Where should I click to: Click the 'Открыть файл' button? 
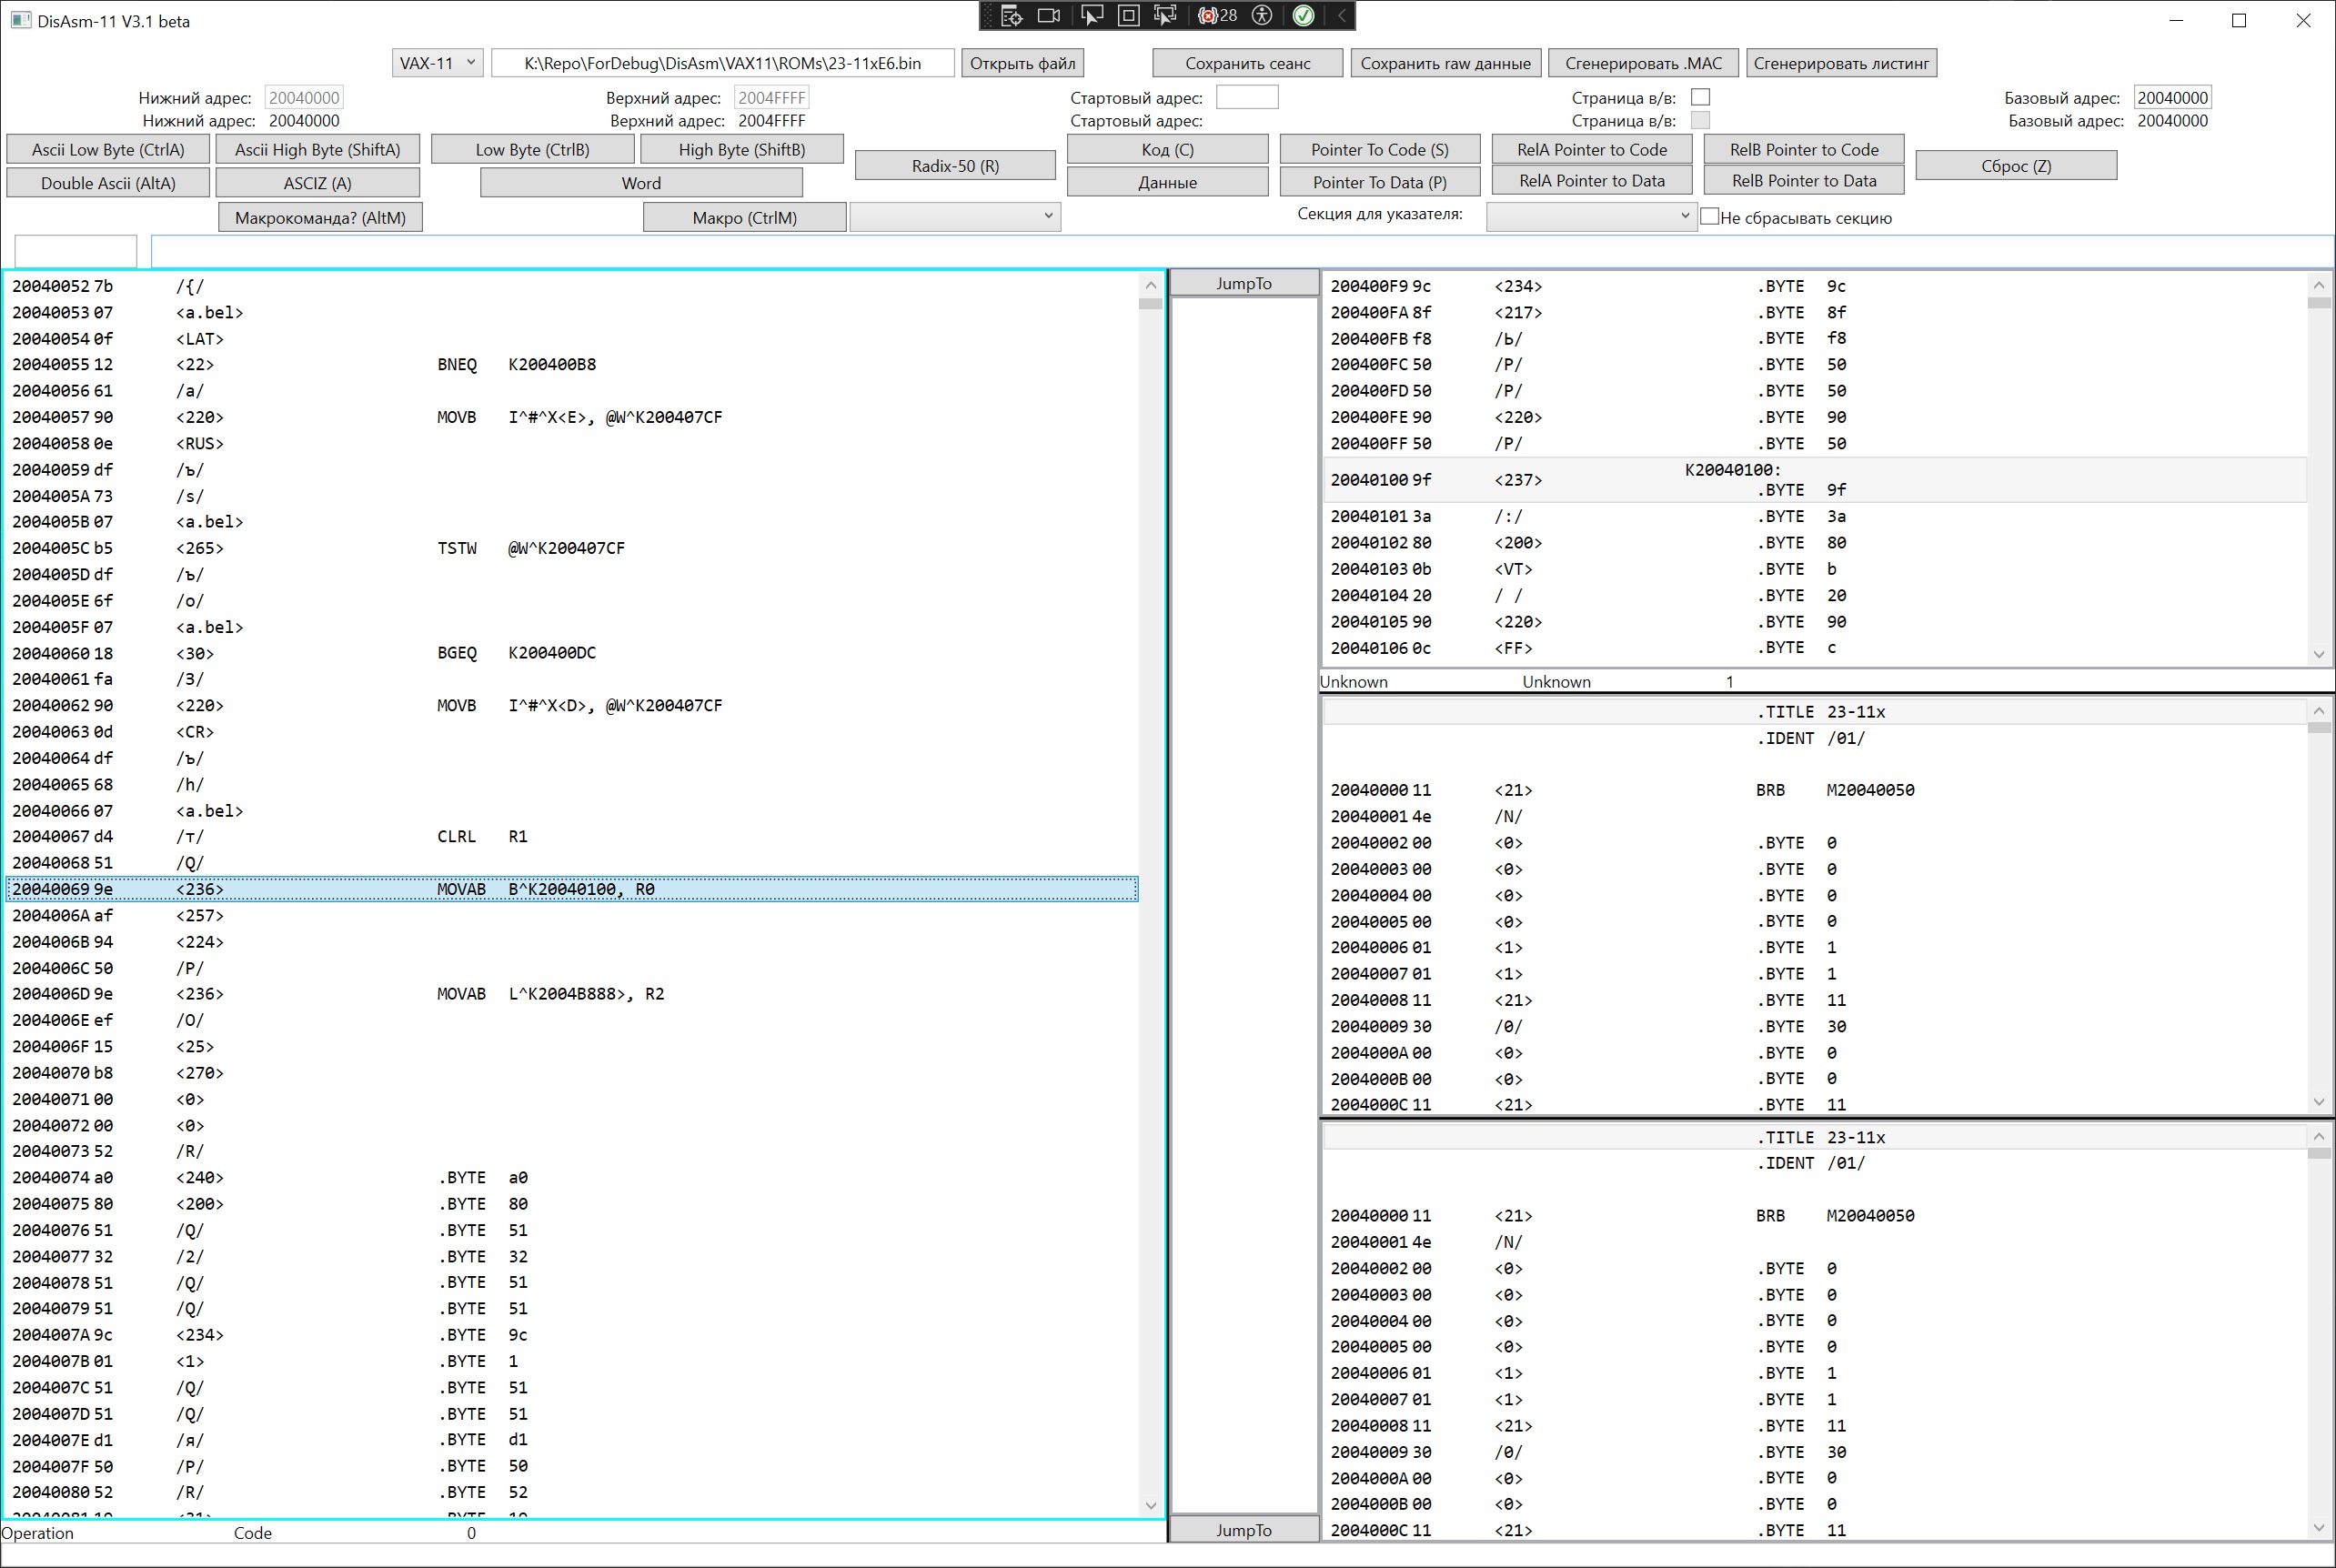tap(1022, 63)
